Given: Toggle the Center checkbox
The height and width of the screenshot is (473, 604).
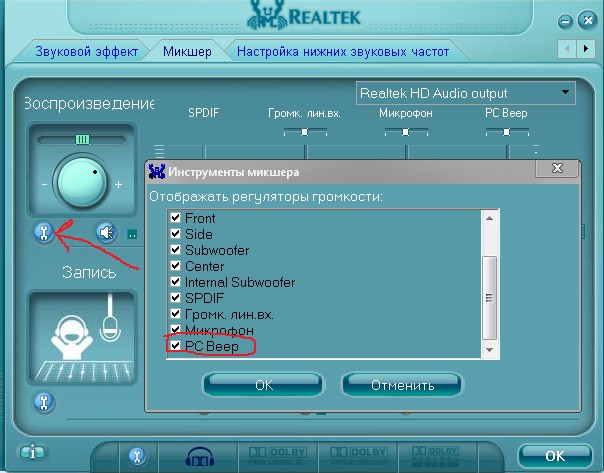Looking at the screenshot, I should (x=176, y=266).
